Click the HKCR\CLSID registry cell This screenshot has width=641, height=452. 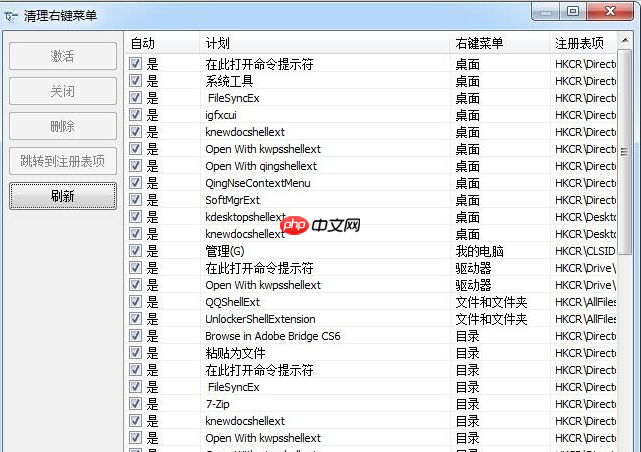pyautogui.click(x=585, y=251)
